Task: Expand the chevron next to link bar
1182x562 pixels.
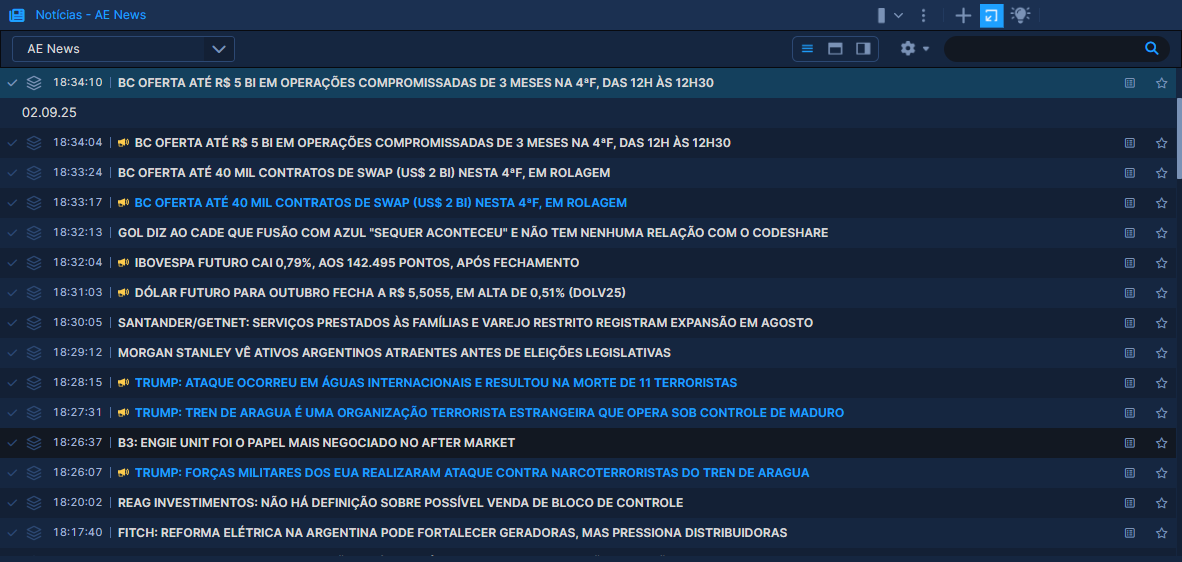Action: [x=898, y=15]
